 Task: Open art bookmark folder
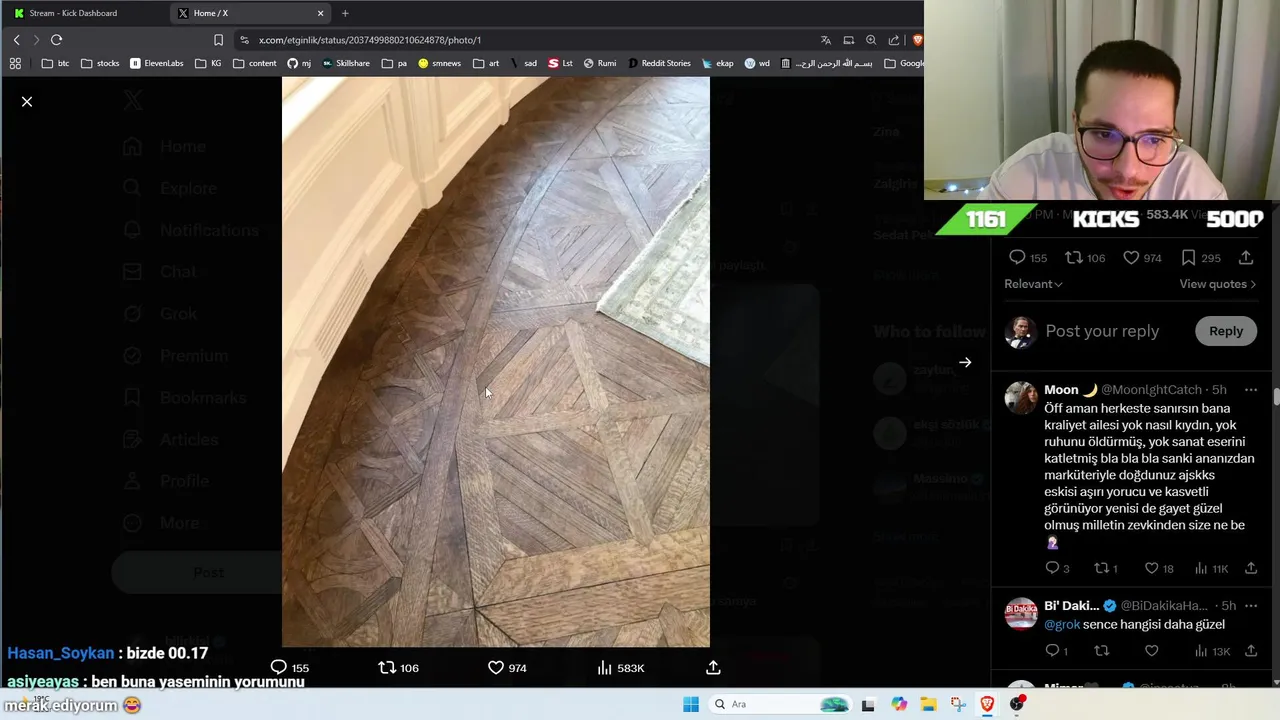coord(486,63)
